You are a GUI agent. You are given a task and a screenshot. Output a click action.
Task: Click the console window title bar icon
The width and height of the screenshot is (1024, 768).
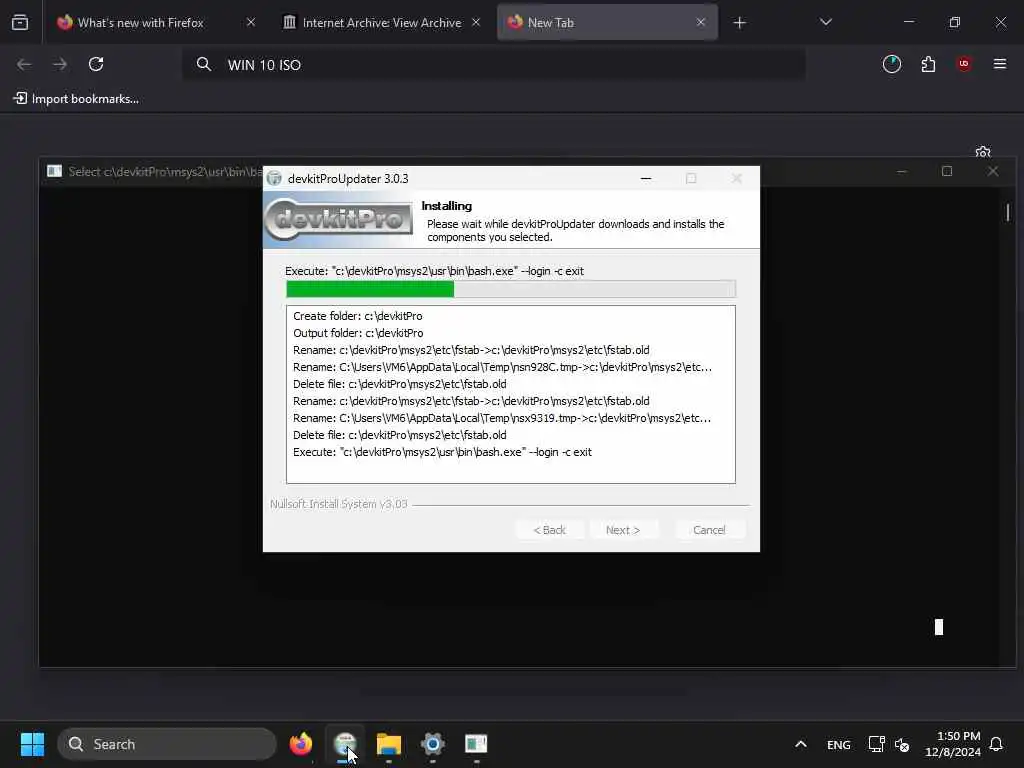54,171
